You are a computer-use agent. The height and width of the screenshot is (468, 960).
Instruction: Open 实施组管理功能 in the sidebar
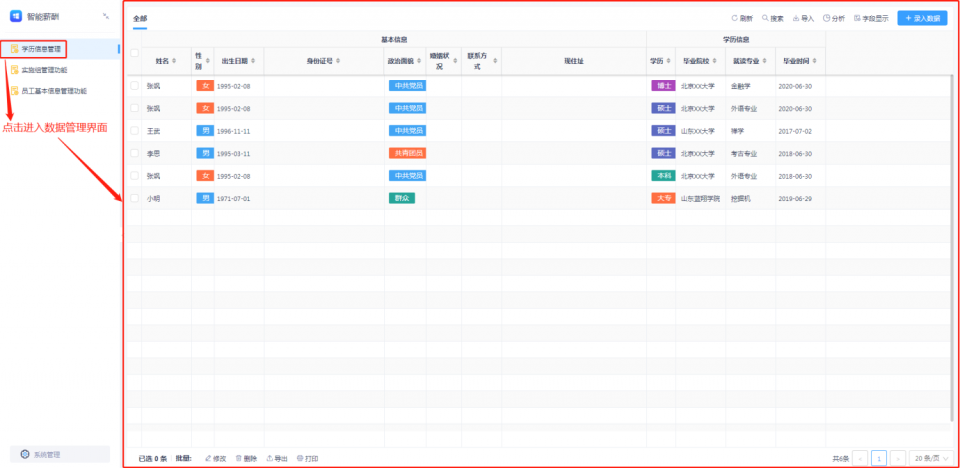point(58,70)
